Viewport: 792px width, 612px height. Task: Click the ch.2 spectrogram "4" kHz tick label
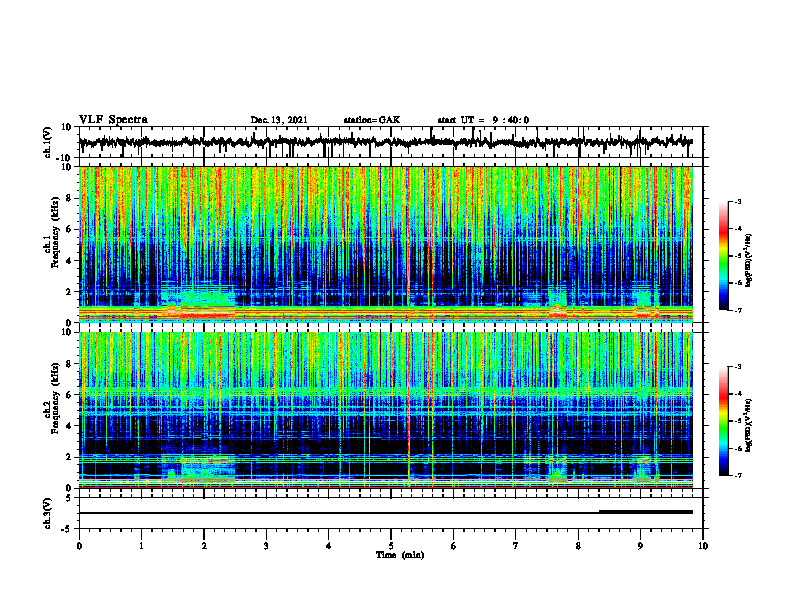pyautogui.click(x=69, y=426)
